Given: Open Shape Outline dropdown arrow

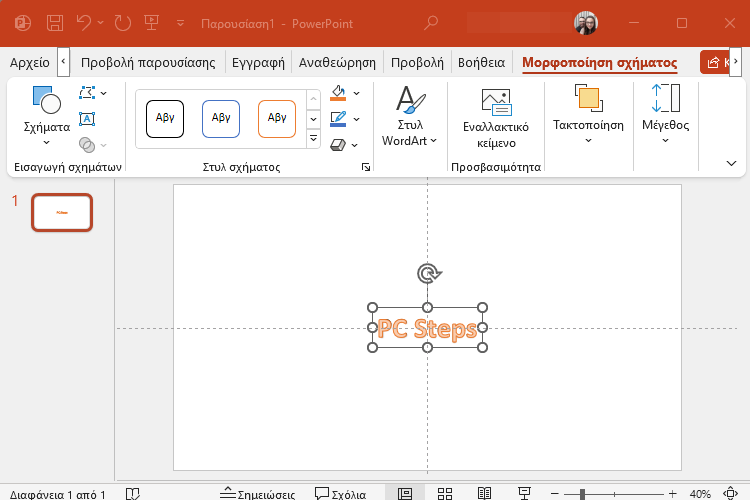Looking at the screenshot, I should point(356,119).
